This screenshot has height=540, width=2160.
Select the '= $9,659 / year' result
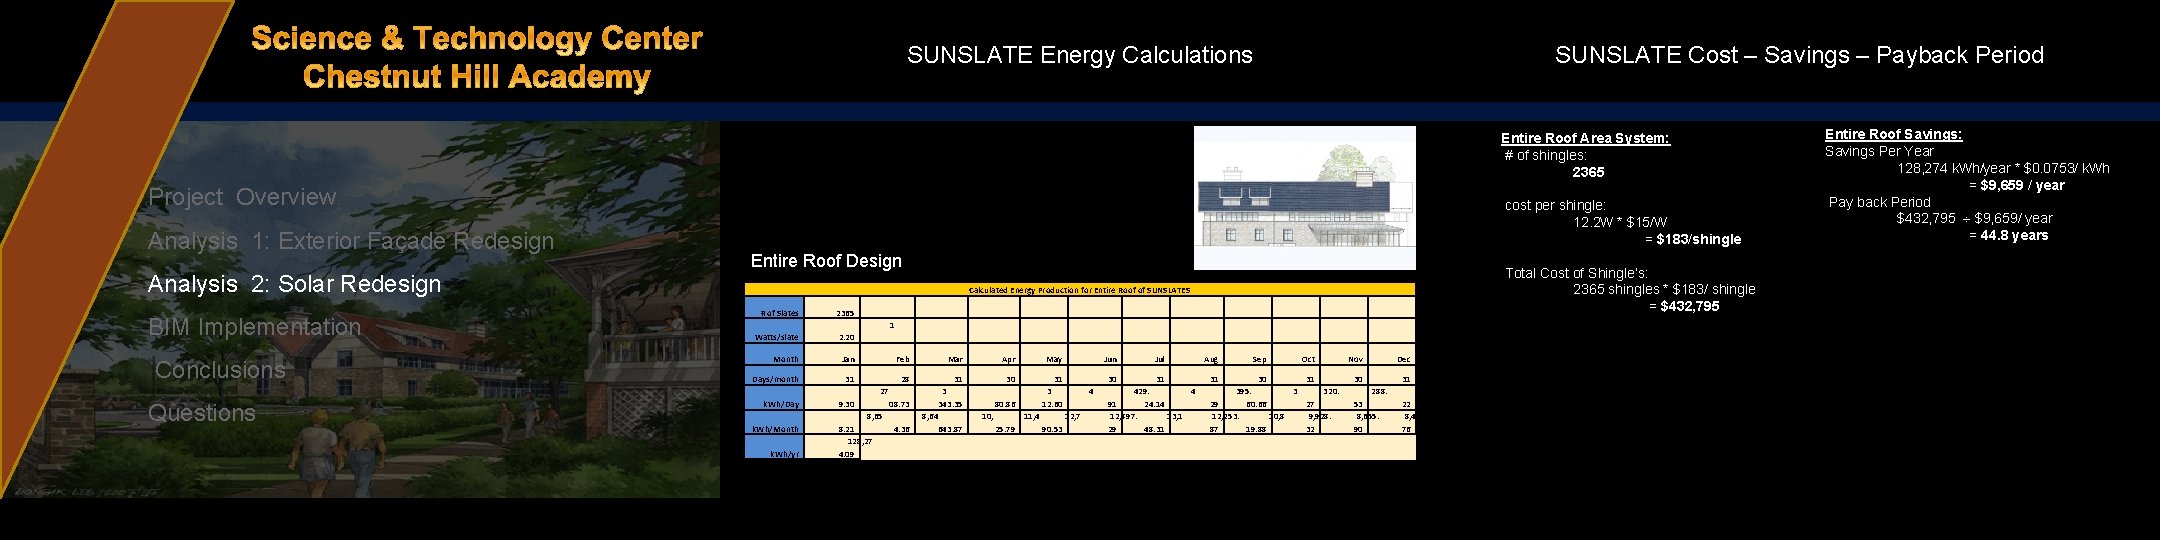(2016, 185)
